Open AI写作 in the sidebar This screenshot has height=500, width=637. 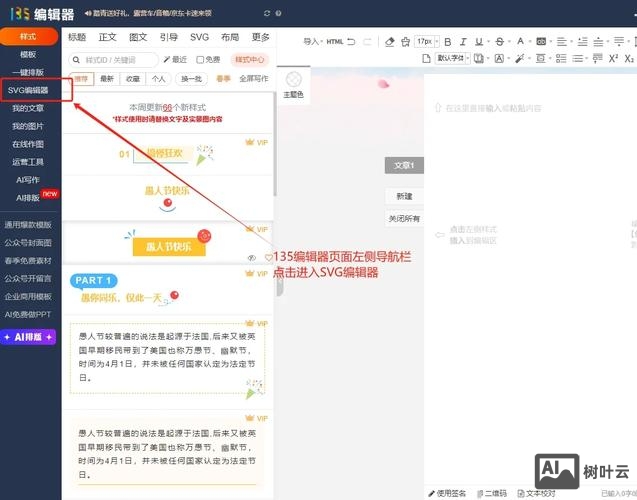click(28, 180)
